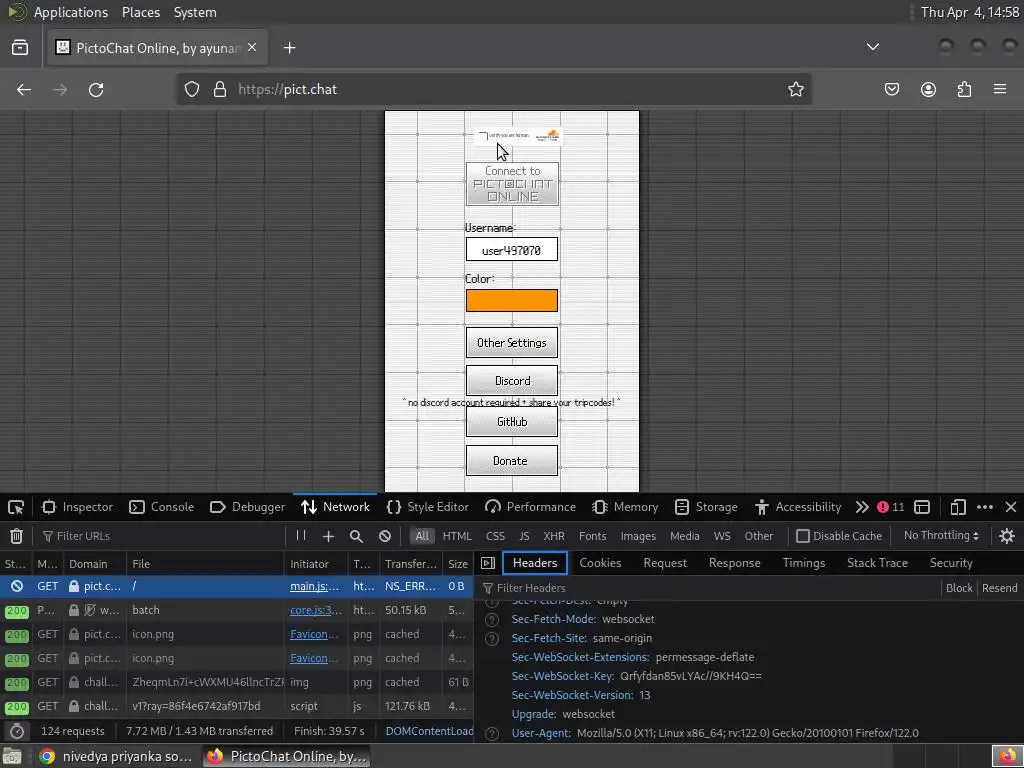Open the Storage tab

[x=706, y=507]
